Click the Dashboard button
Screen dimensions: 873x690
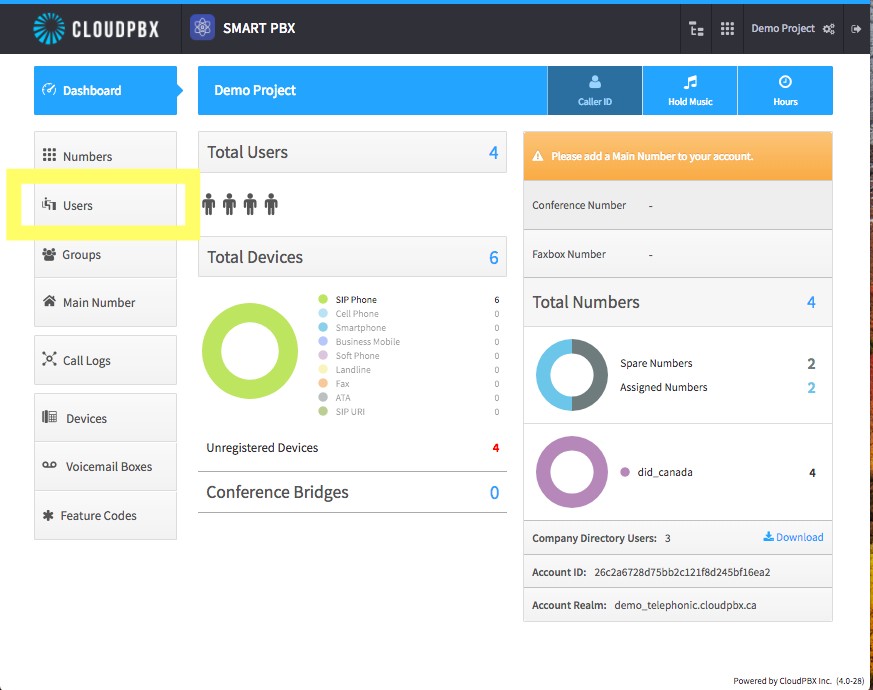pyautogui.click(x=105, y=90)
